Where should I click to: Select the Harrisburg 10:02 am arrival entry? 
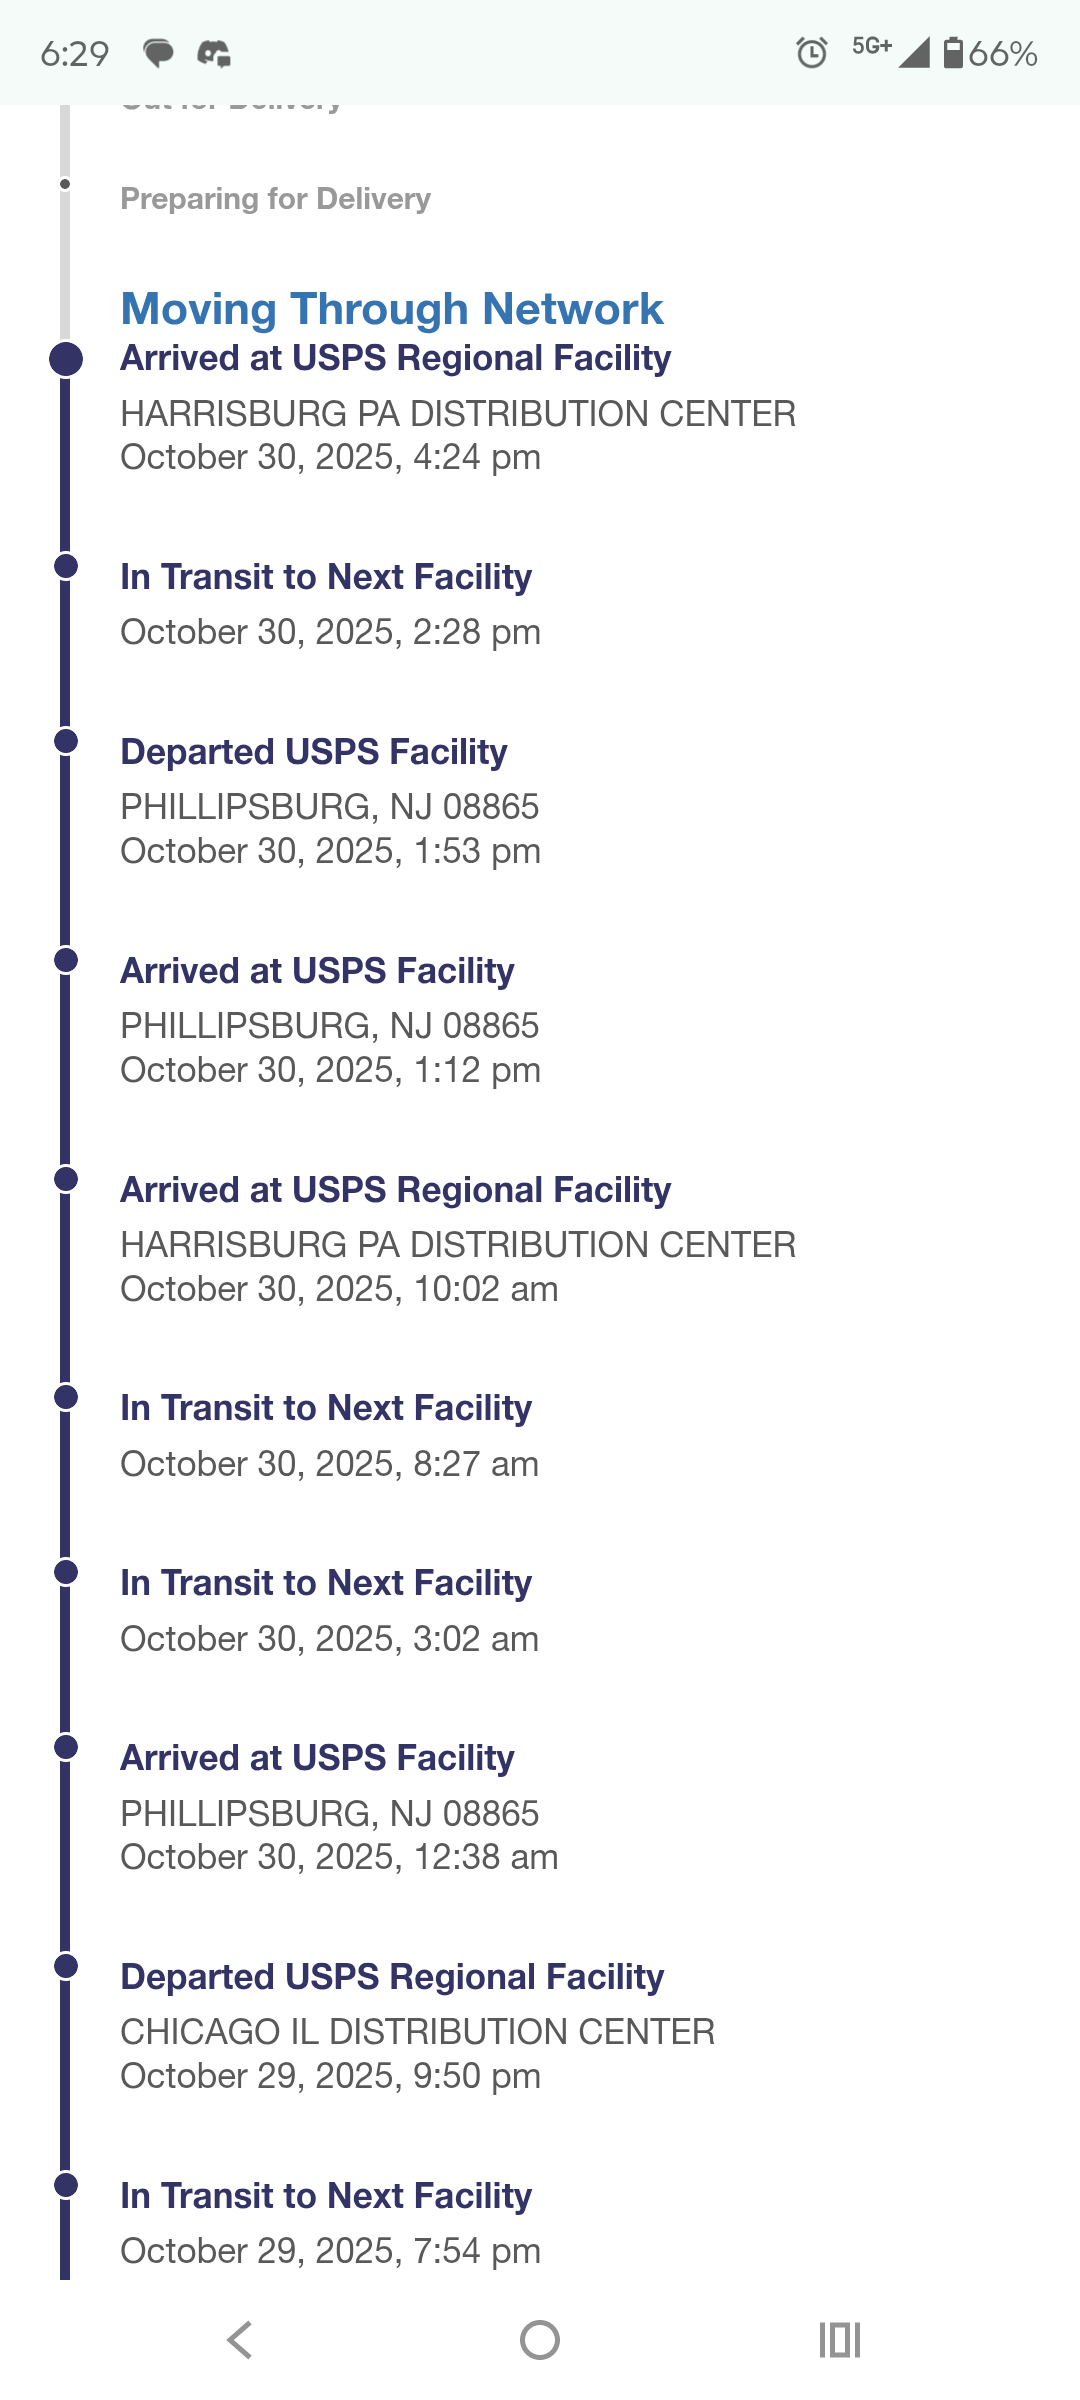tap(457, 1238)
